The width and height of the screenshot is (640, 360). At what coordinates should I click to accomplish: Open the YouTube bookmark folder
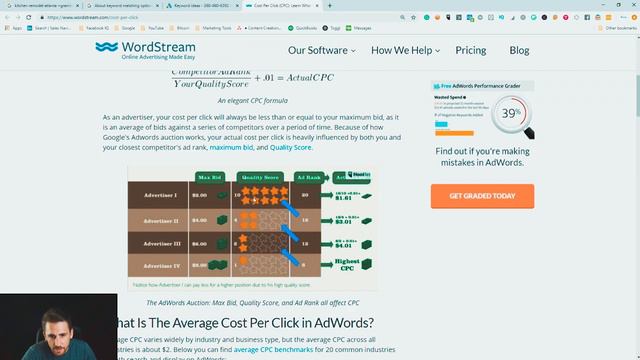[152, 28]
